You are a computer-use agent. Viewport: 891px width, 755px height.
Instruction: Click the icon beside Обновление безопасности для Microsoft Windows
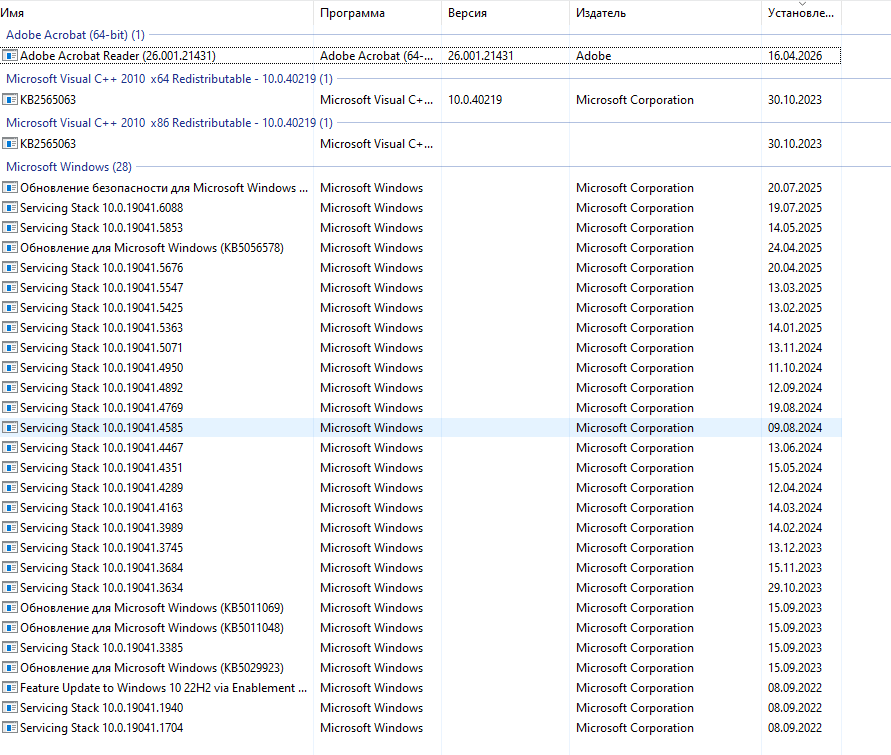coord(10,187)
